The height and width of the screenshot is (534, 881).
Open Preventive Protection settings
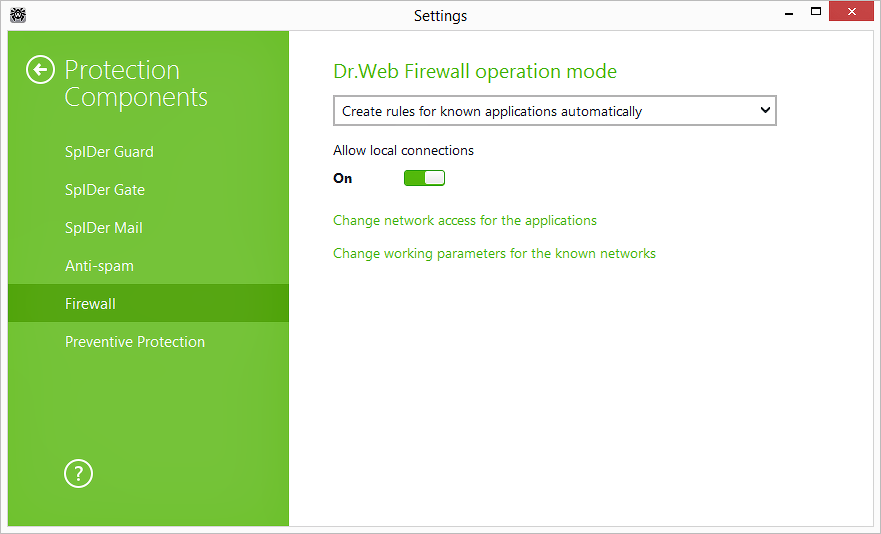click(135, 342)
